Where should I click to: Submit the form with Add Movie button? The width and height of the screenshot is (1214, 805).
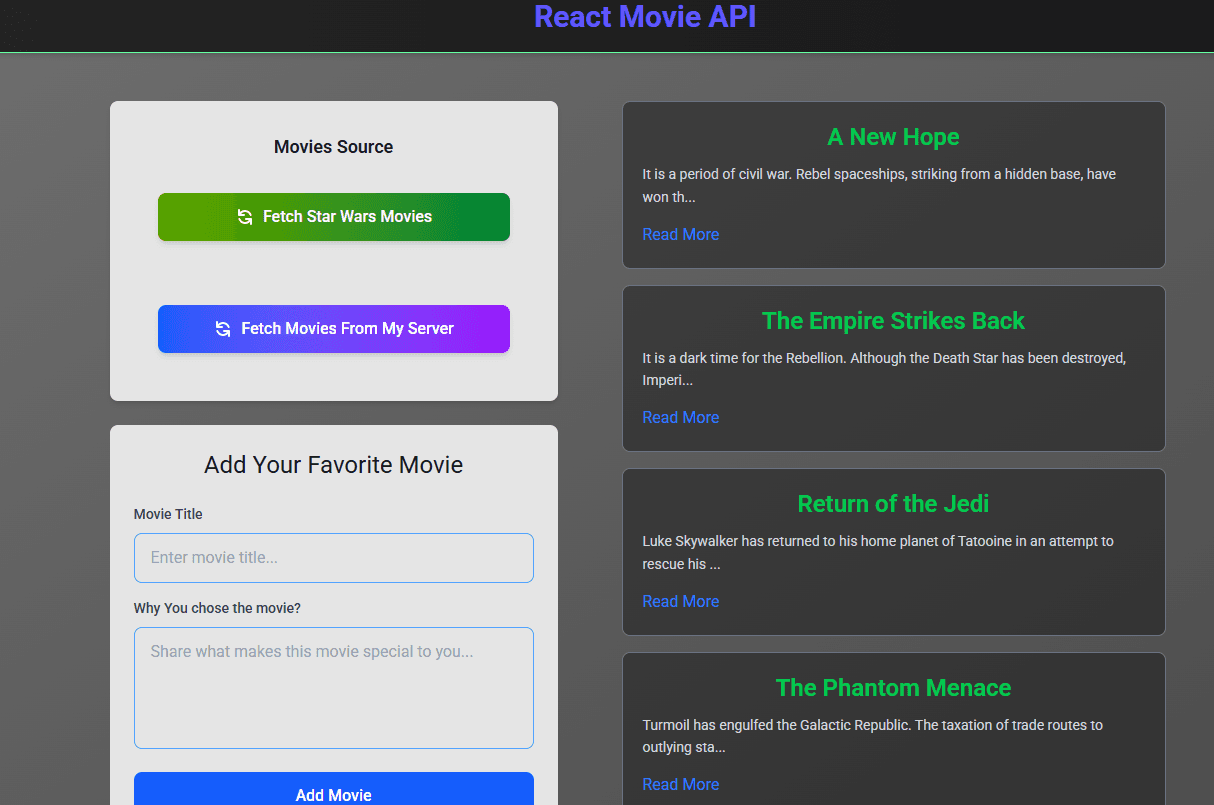click(333, 793)
